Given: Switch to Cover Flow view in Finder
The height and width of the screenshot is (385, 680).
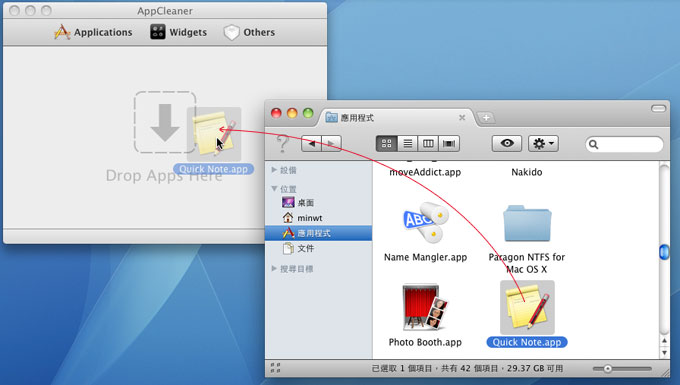Looking at the screenshot, I should tap(449, 144).
